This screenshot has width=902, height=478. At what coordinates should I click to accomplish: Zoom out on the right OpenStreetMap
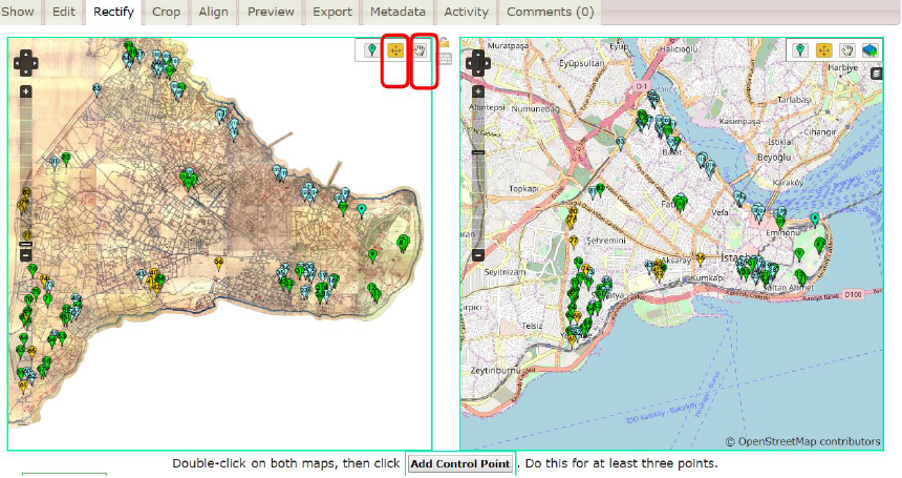click(x=478, y=255)
